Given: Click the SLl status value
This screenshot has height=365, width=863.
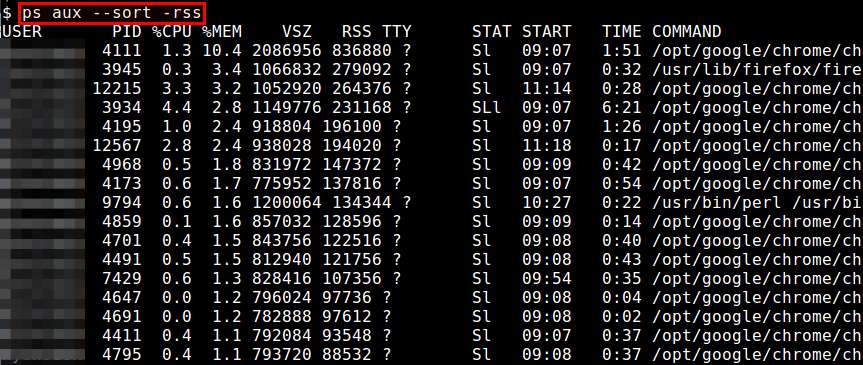Looking at the screenshot, I should [x=487, y=107].
